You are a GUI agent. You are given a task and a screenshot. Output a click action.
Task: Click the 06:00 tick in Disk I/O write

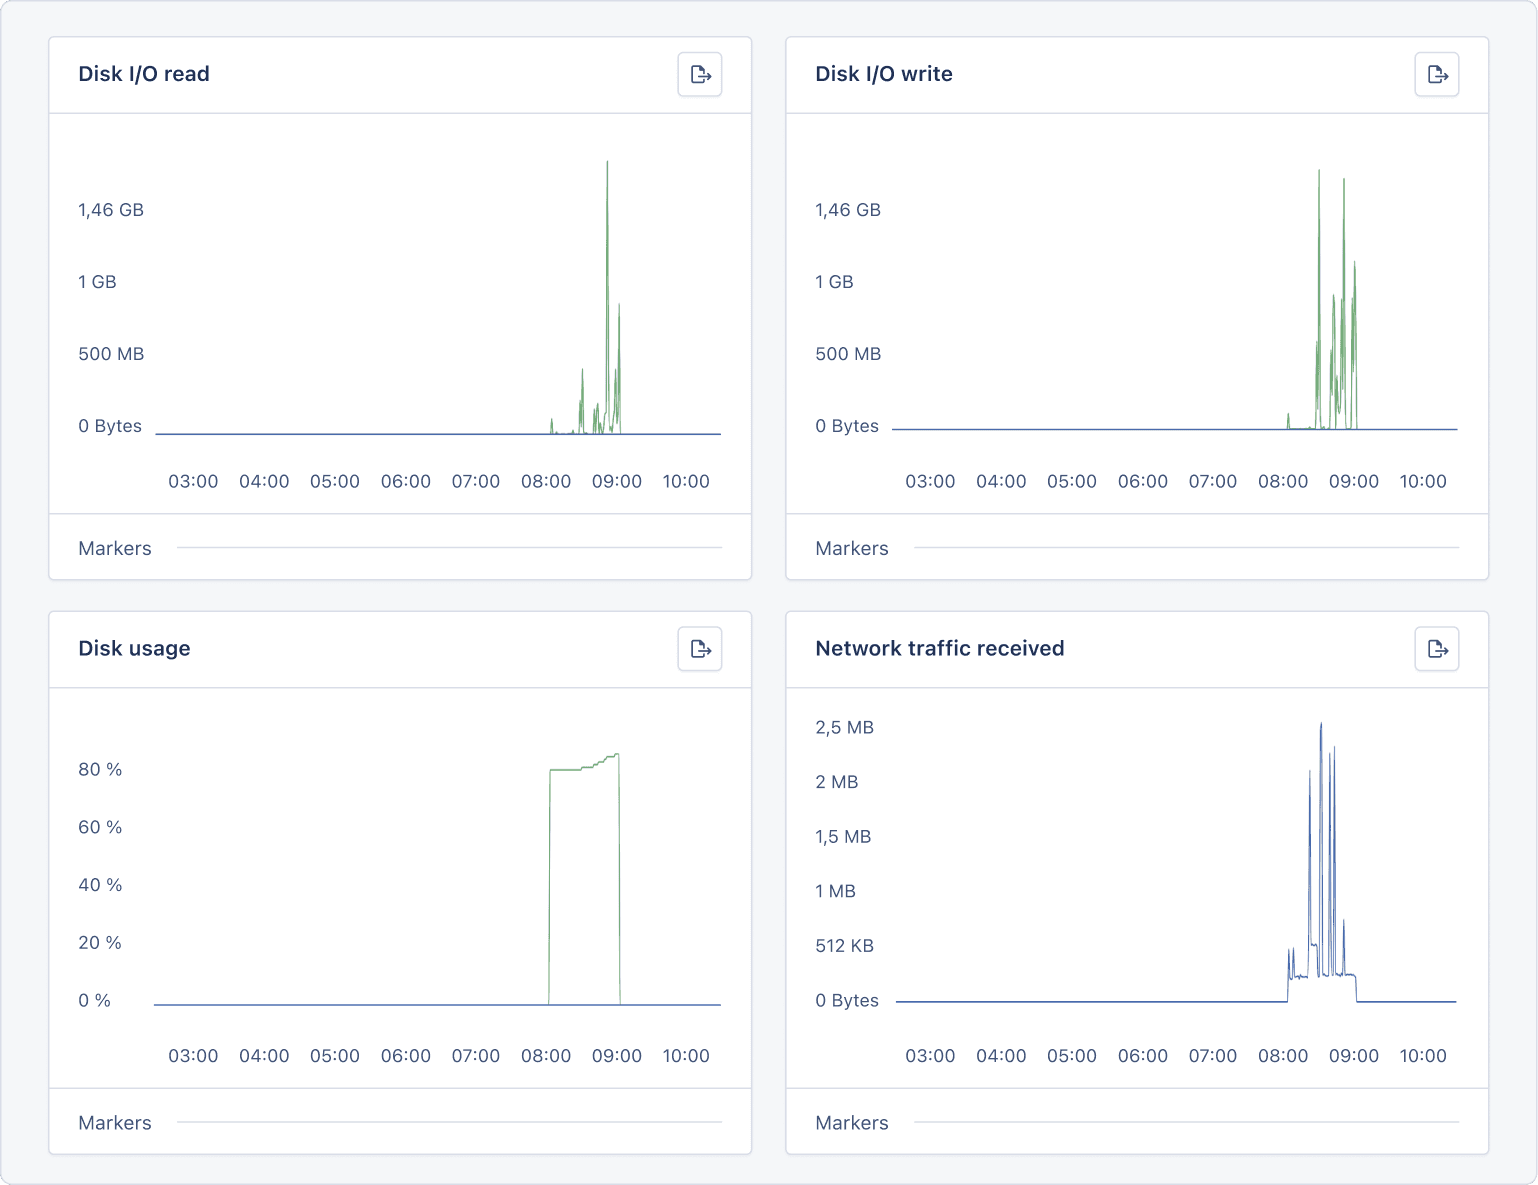1143,481
